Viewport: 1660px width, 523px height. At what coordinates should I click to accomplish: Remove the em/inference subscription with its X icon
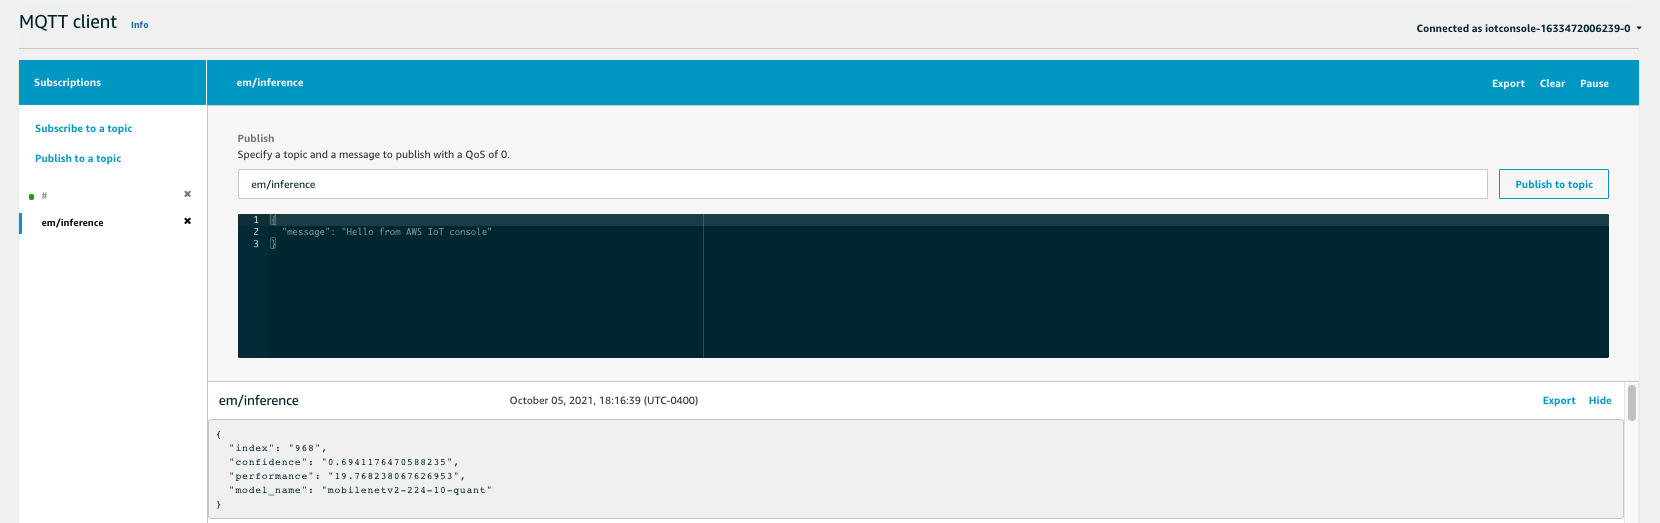(187, 221)
